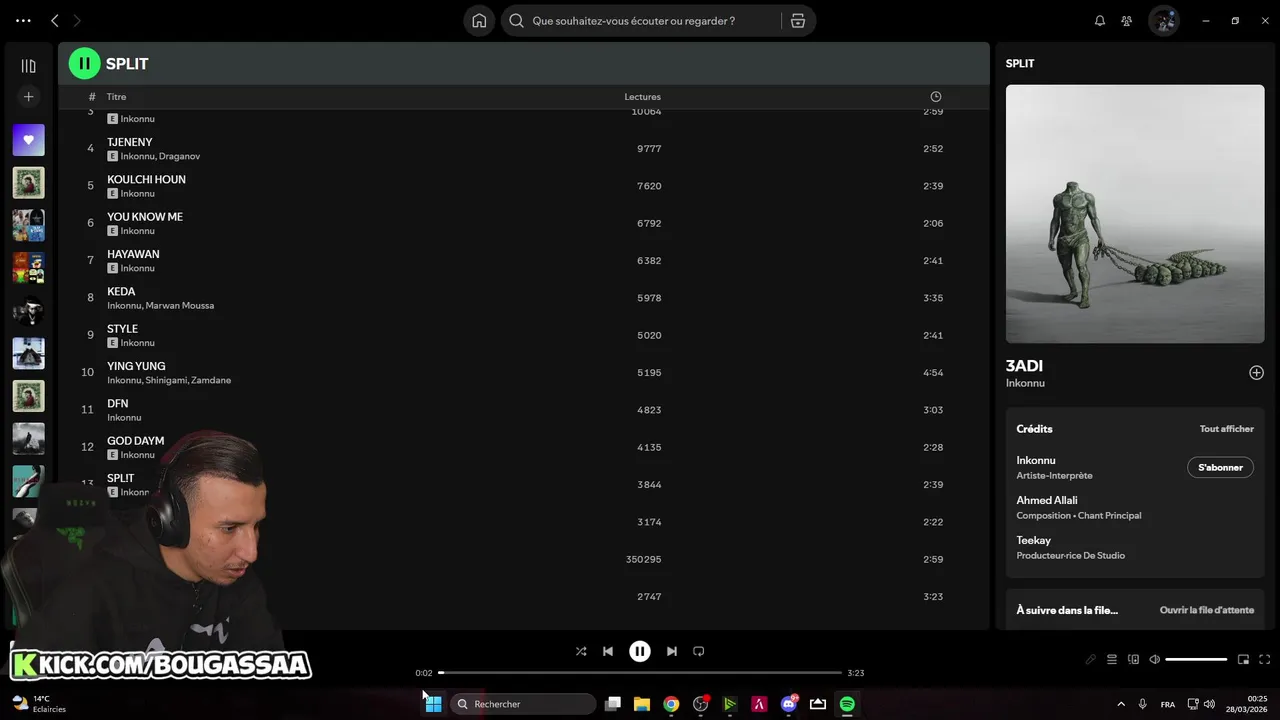Open Liked Songs heart tile in sidebar
This screenshot has height=720, width=1280.
tap(28, 140)
